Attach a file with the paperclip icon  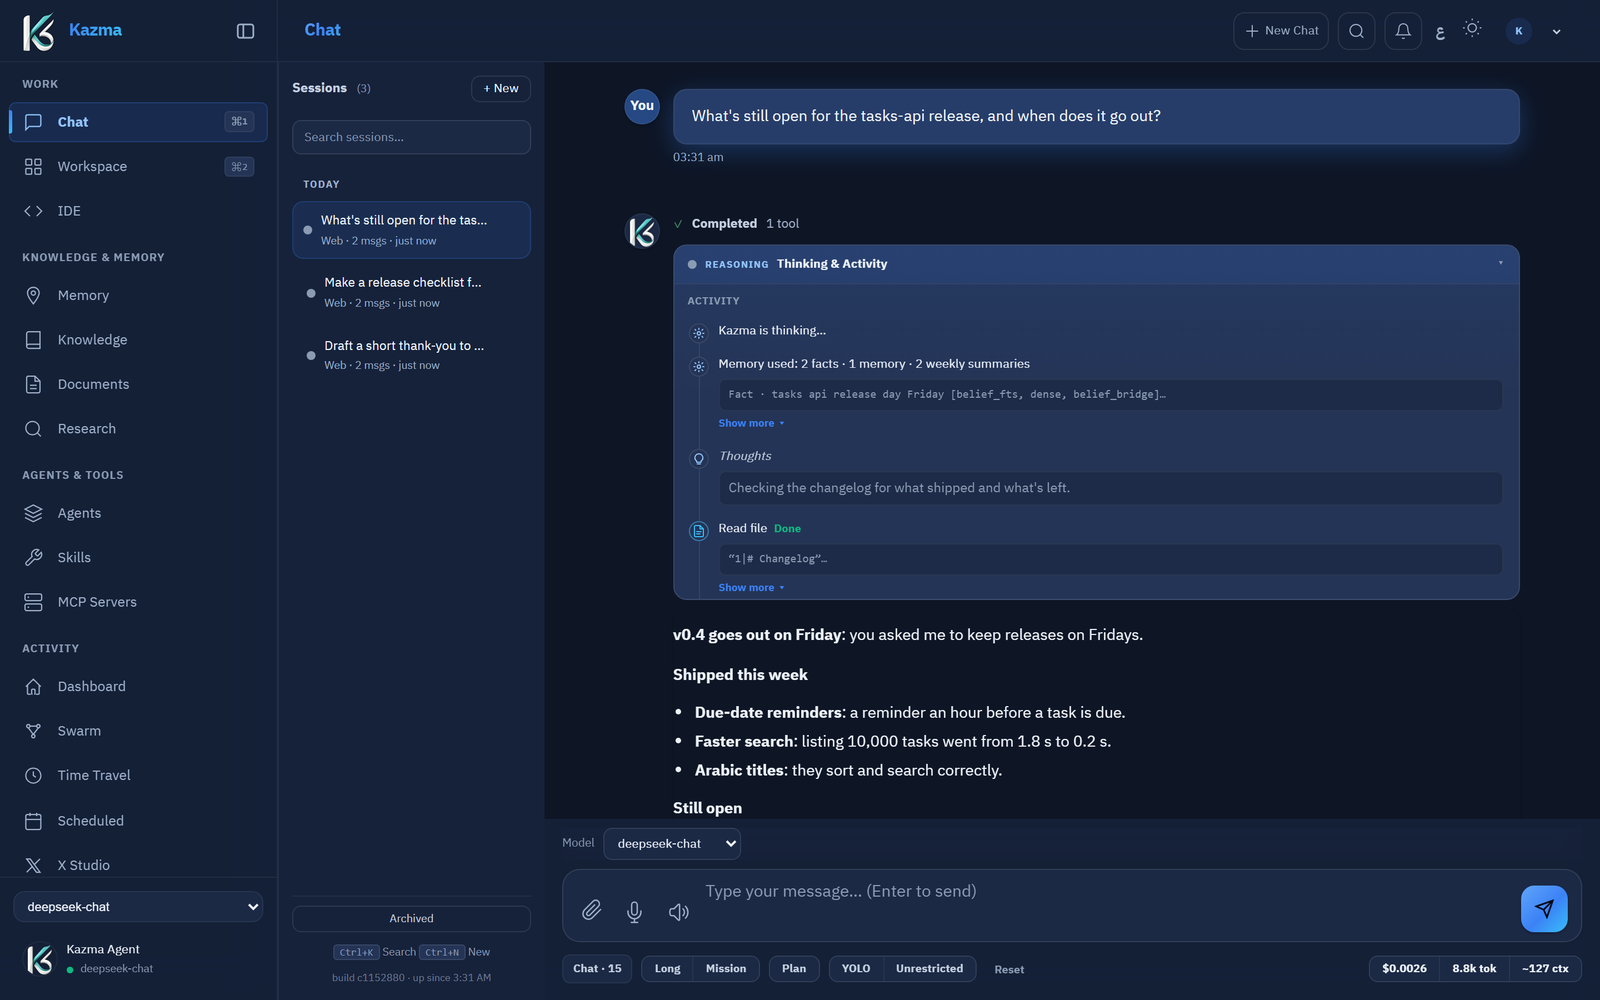coord(592,910)
